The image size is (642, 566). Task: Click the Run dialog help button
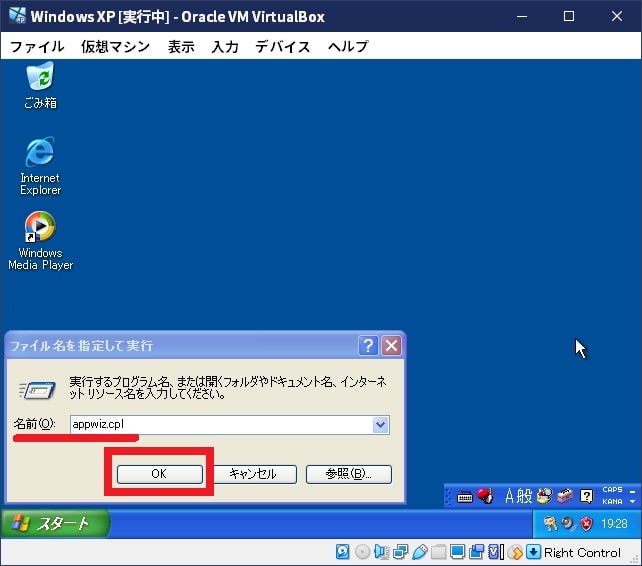pyautogui.click(x=368, y=345)
